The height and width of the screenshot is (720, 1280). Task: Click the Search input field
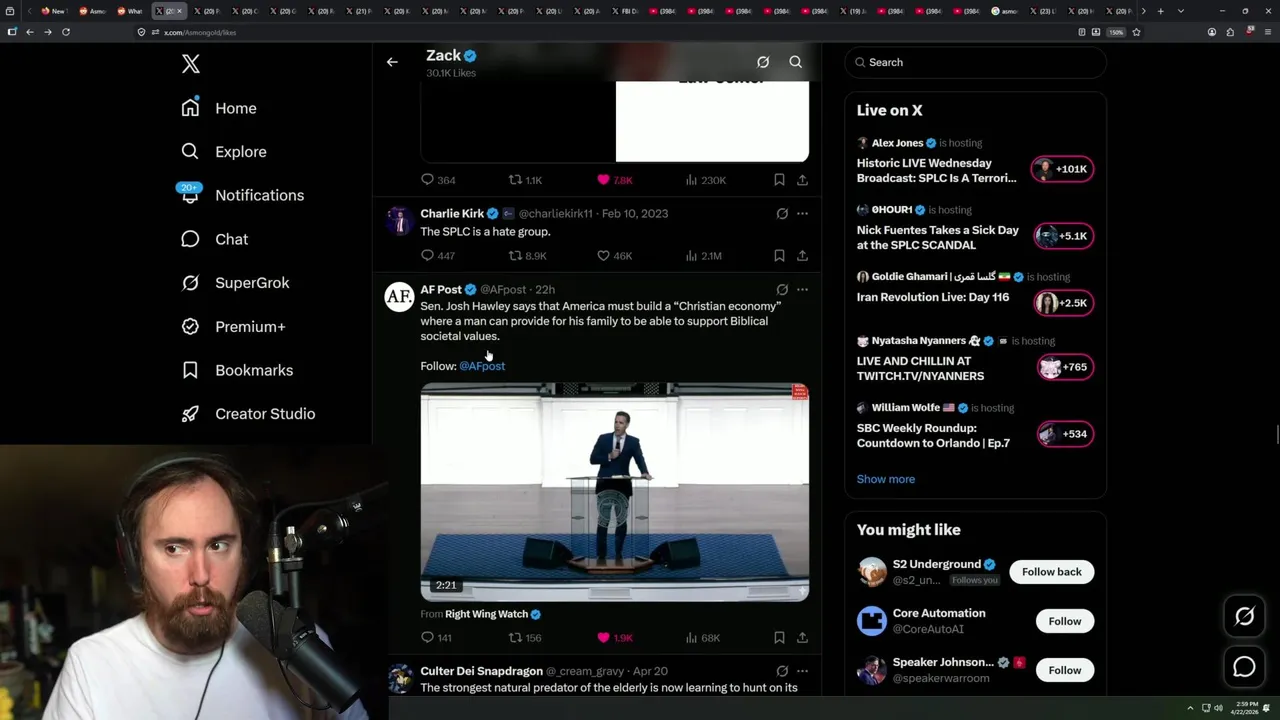click(976, 62)
